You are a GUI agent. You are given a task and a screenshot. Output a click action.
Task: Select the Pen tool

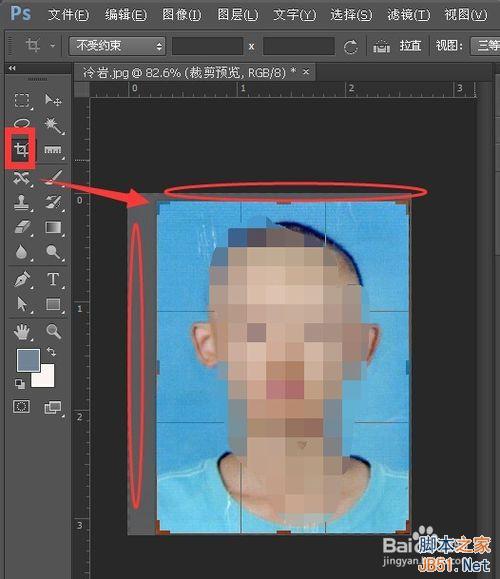[x=22, y=279]
